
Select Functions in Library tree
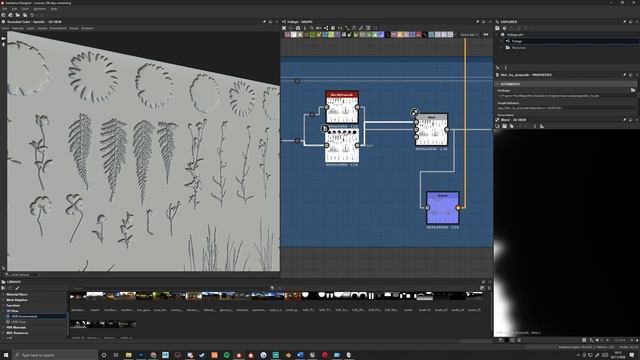[13, 305]
